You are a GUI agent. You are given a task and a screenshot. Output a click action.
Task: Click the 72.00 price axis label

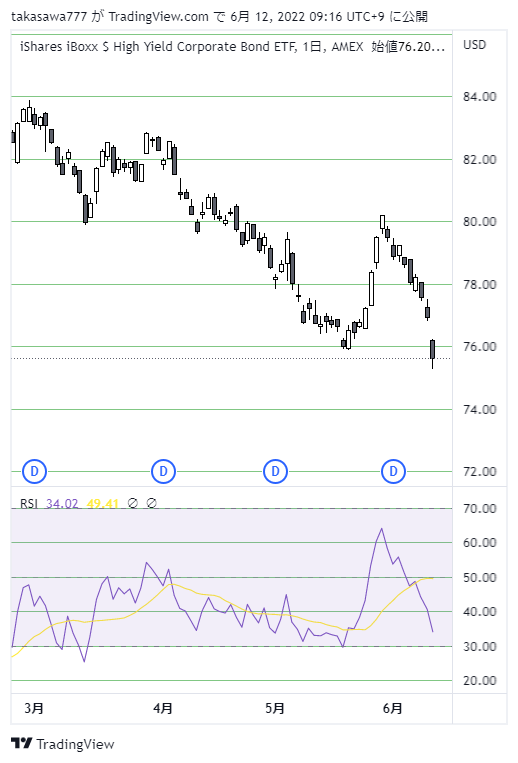(480, 472)
